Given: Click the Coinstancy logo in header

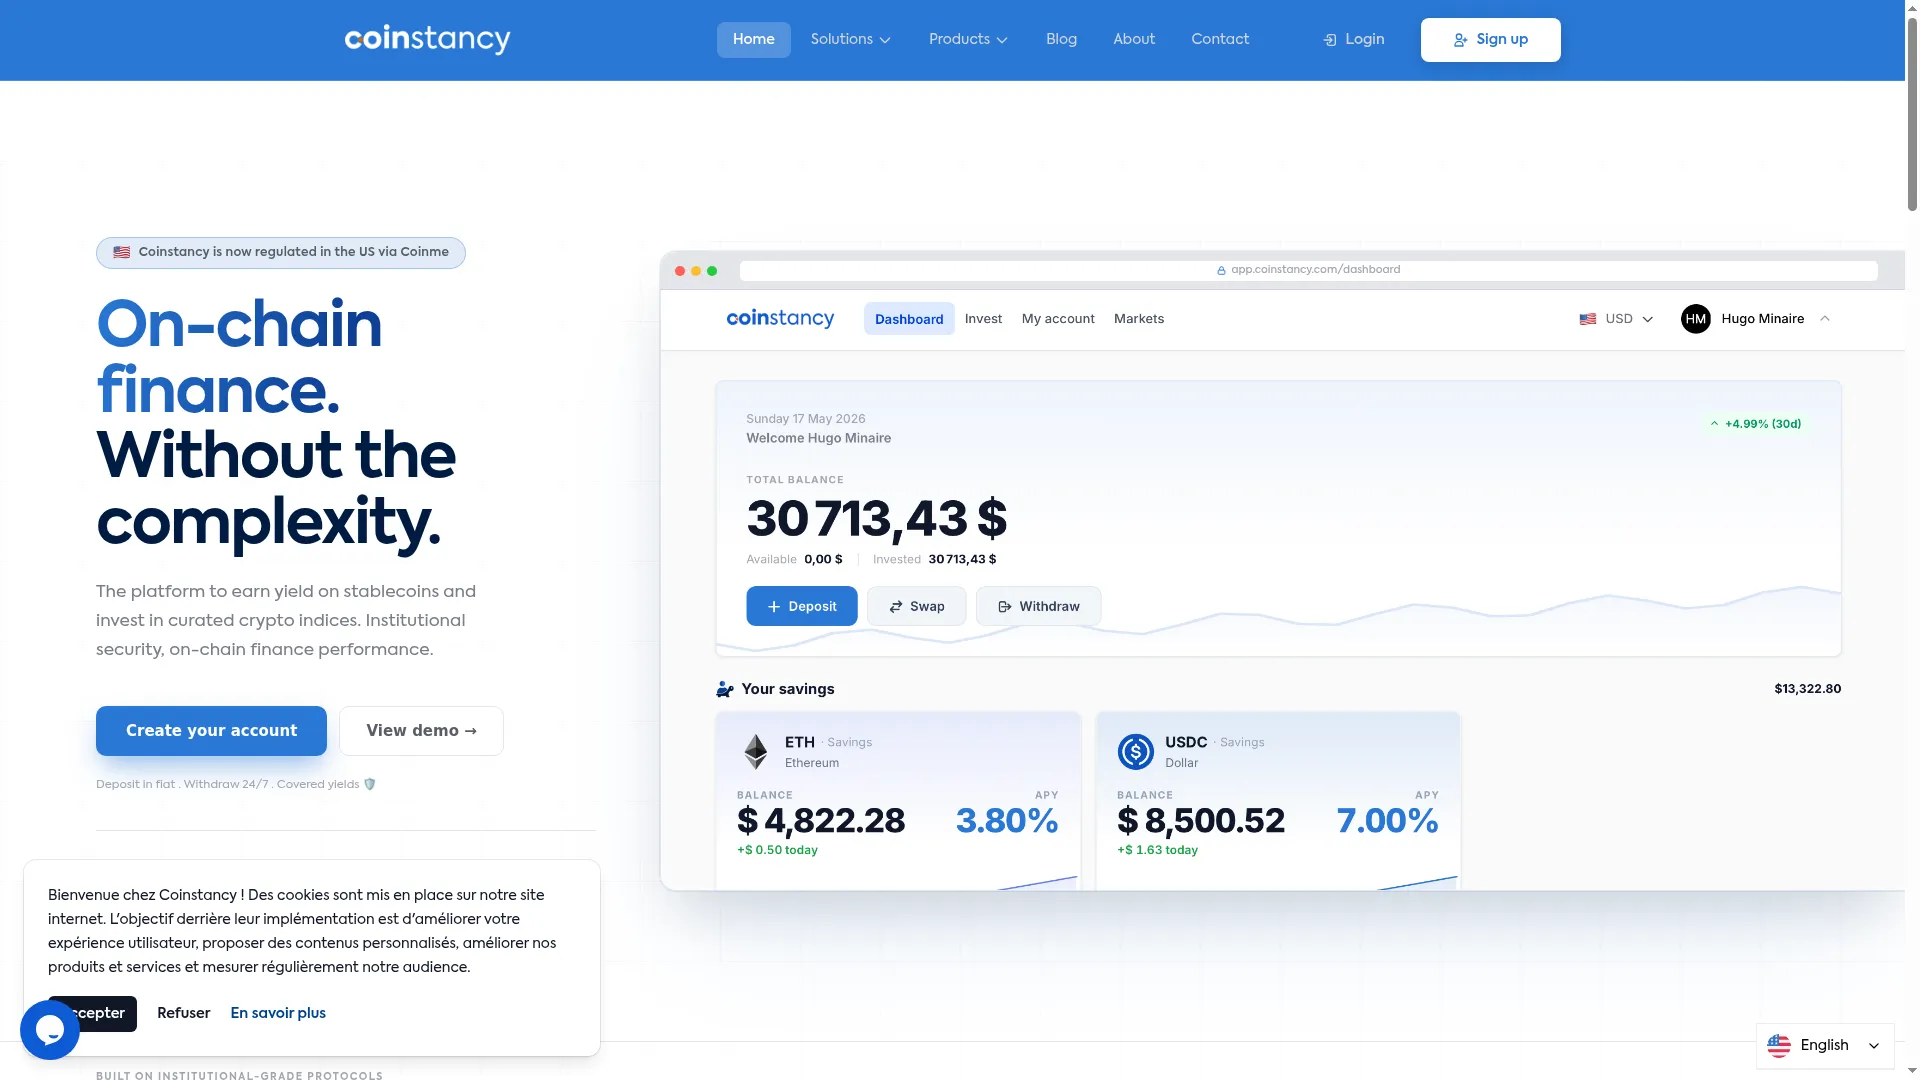Looking at the screenshot, I should (427, 39).
